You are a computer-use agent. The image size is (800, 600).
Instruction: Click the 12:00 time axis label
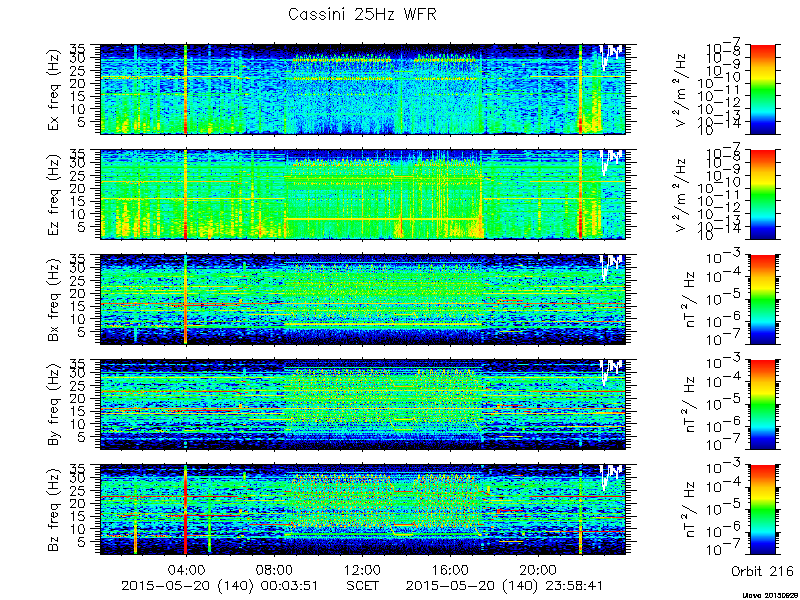click(363, 569)
